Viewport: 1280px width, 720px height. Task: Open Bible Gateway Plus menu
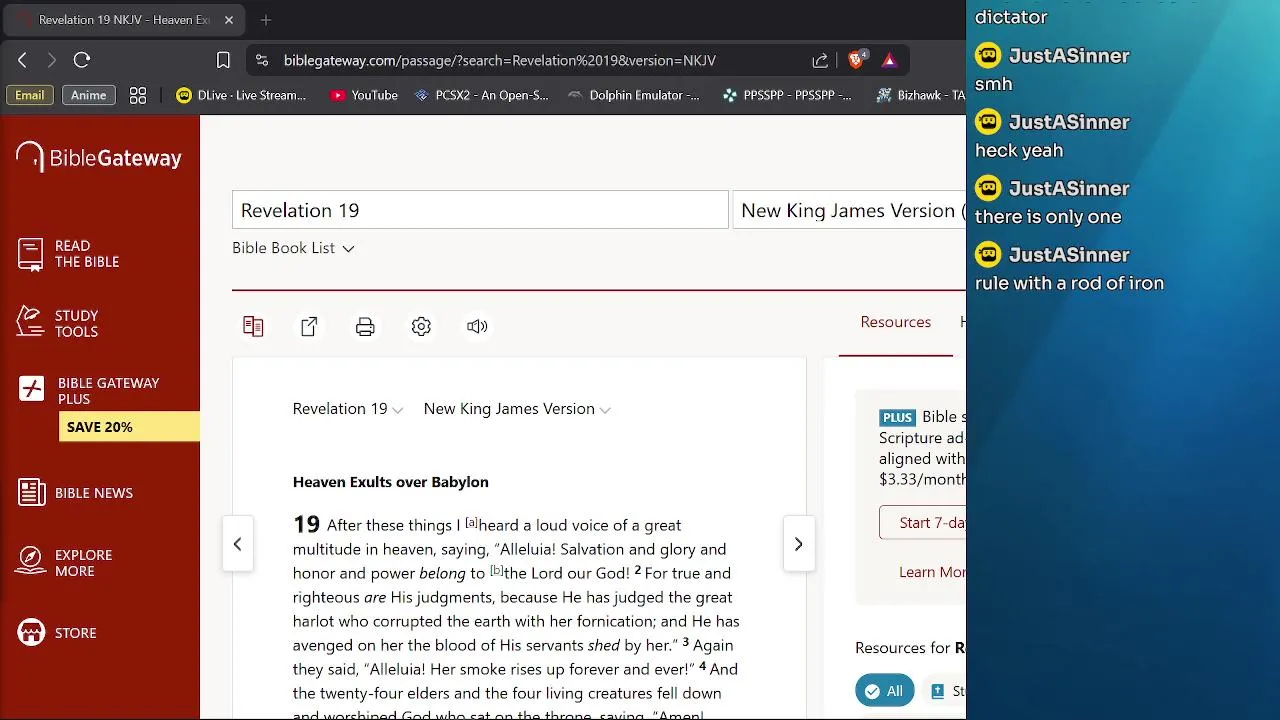tap(89, 390)
